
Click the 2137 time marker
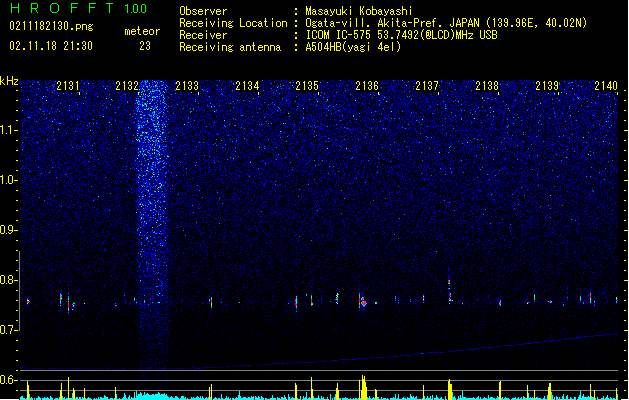427,86
